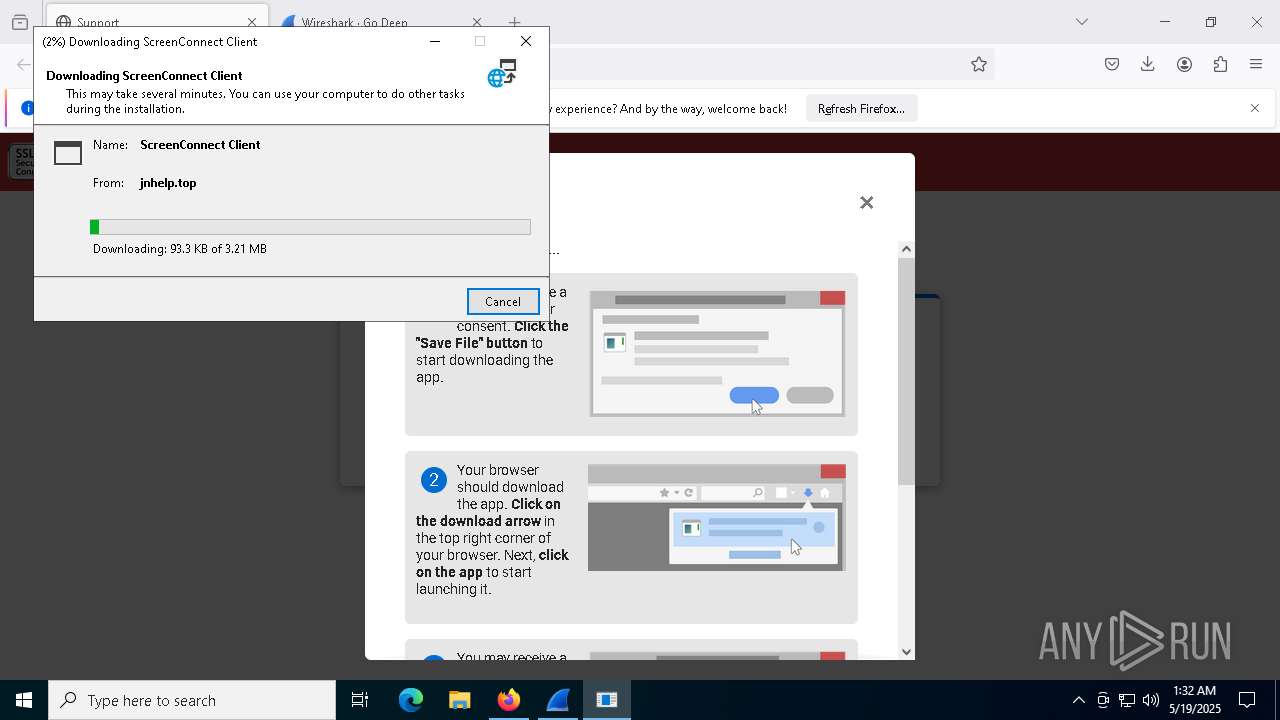Open the Extensions puzzle icon
This screenshot has width=1280, height=720.
(1220, 64)
